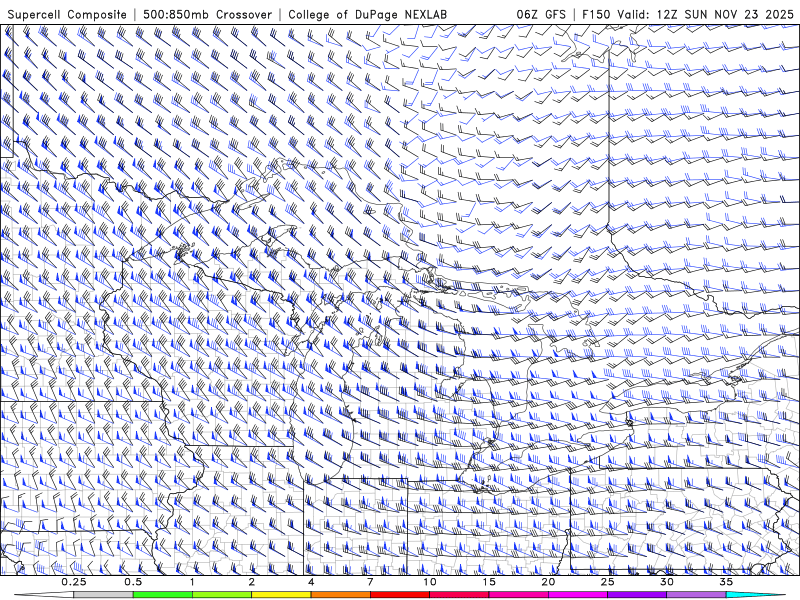Click the 'F150' forecast hour text
Viewport: 800px width, 600px height.
(596, 14)
